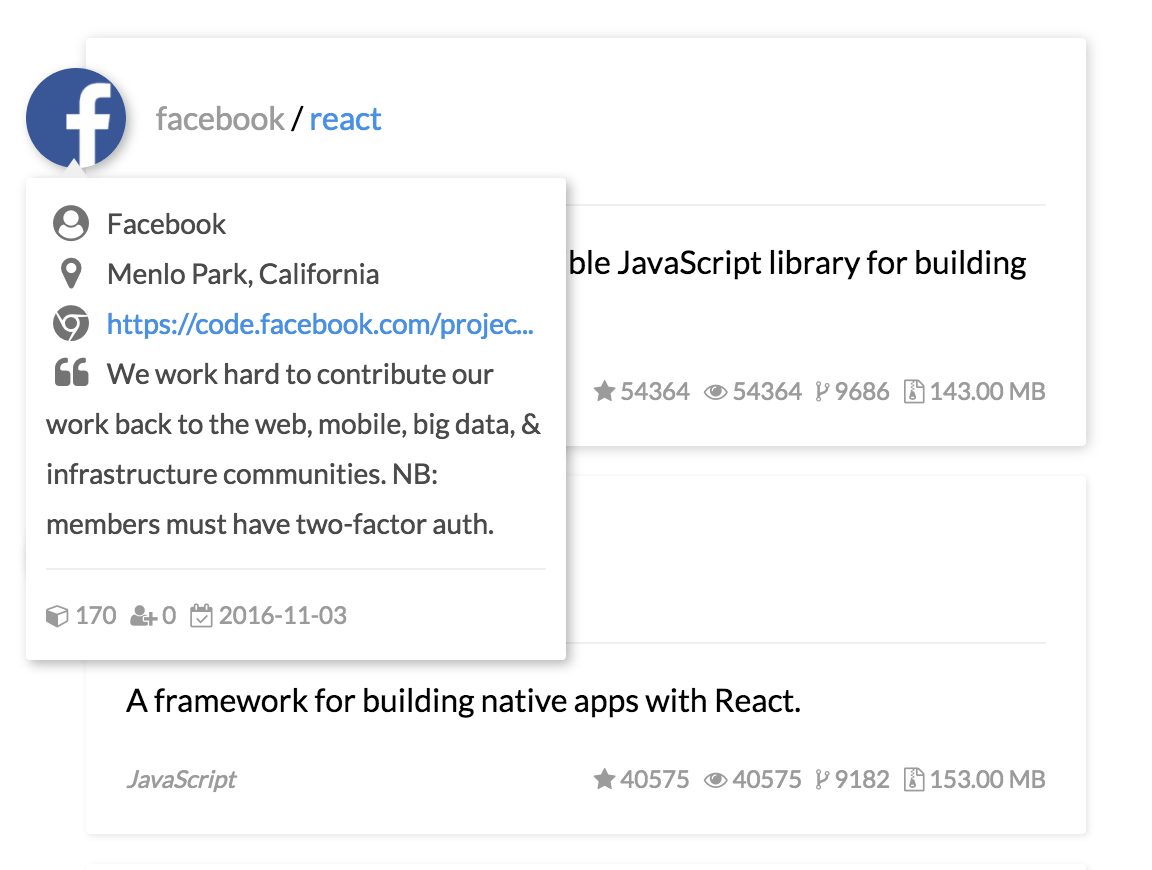
Task: Click the '9182' forks count
Action: pos(862,779)
